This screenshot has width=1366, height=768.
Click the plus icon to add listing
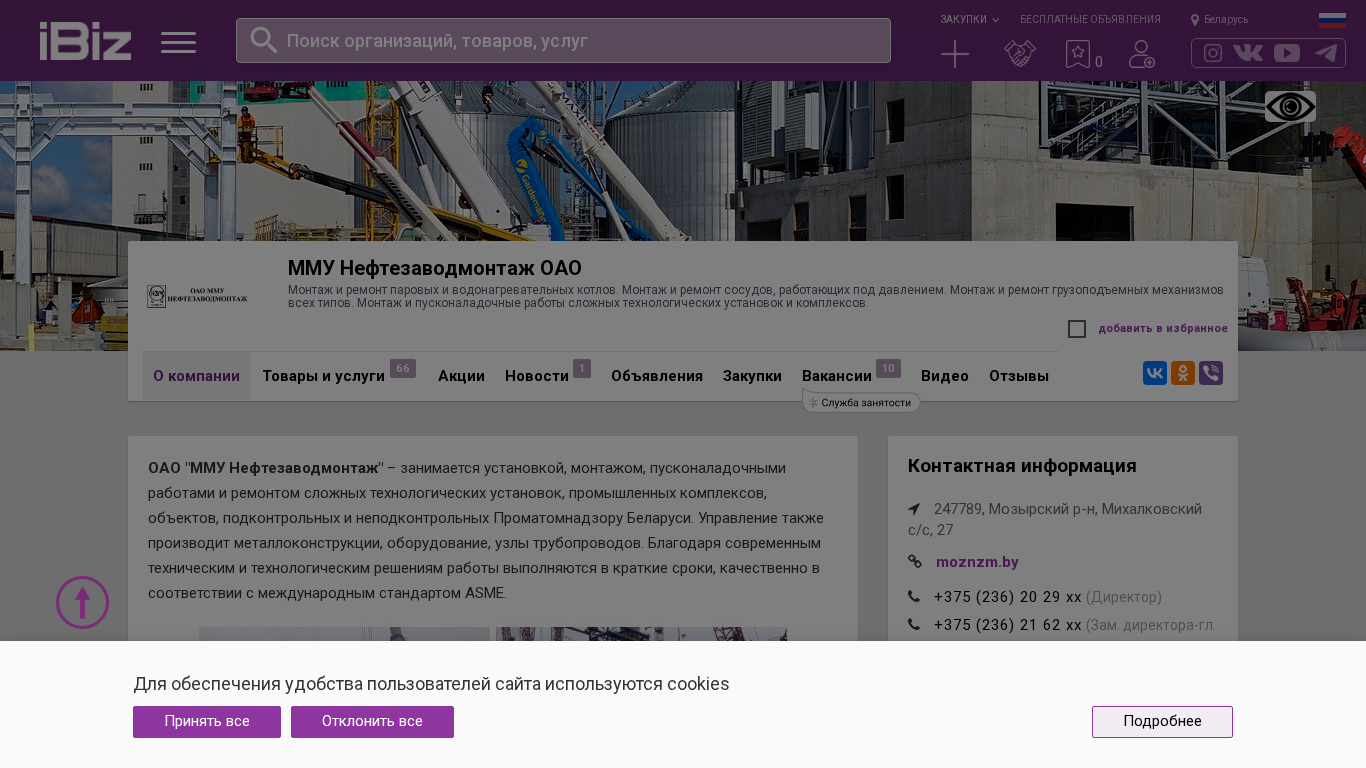[x=955, y=54]
